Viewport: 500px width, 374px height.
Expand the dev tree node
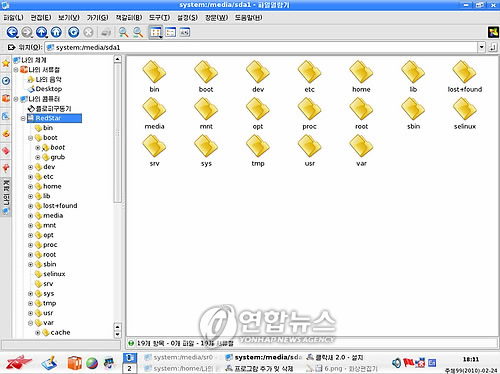click(30, 167)
